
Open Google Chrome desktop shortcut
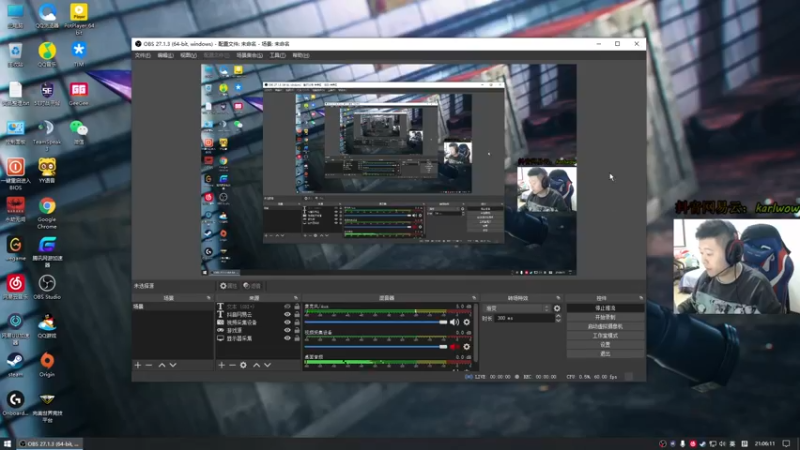47,213
